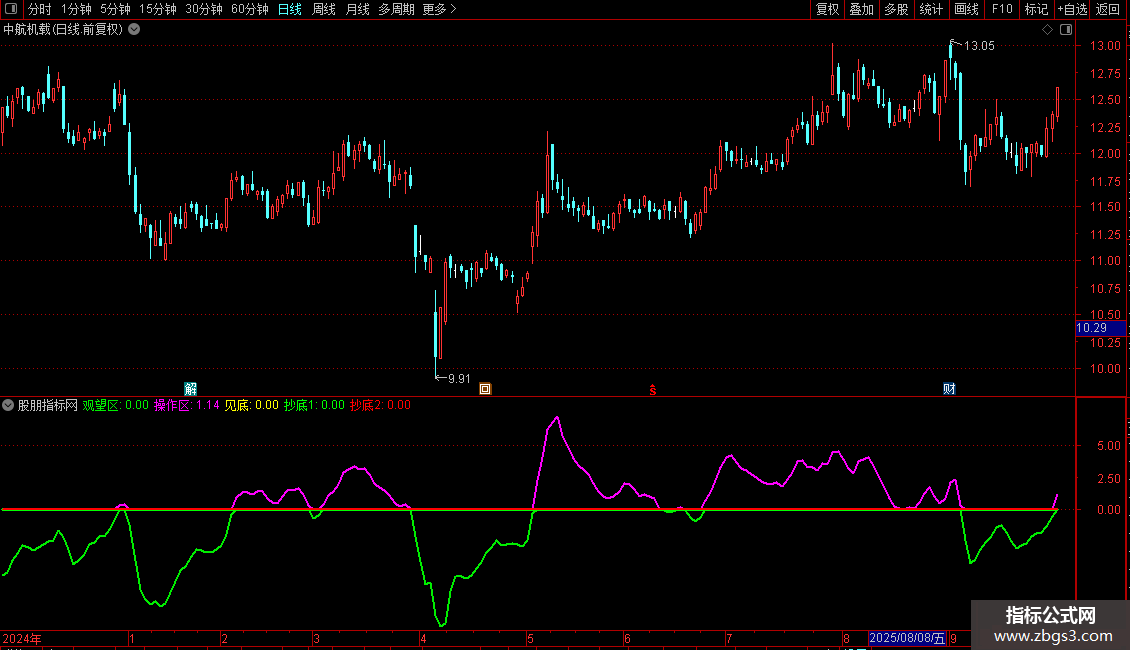Select the 周线 weekly period tab
1130x650 pixels.
324,10
